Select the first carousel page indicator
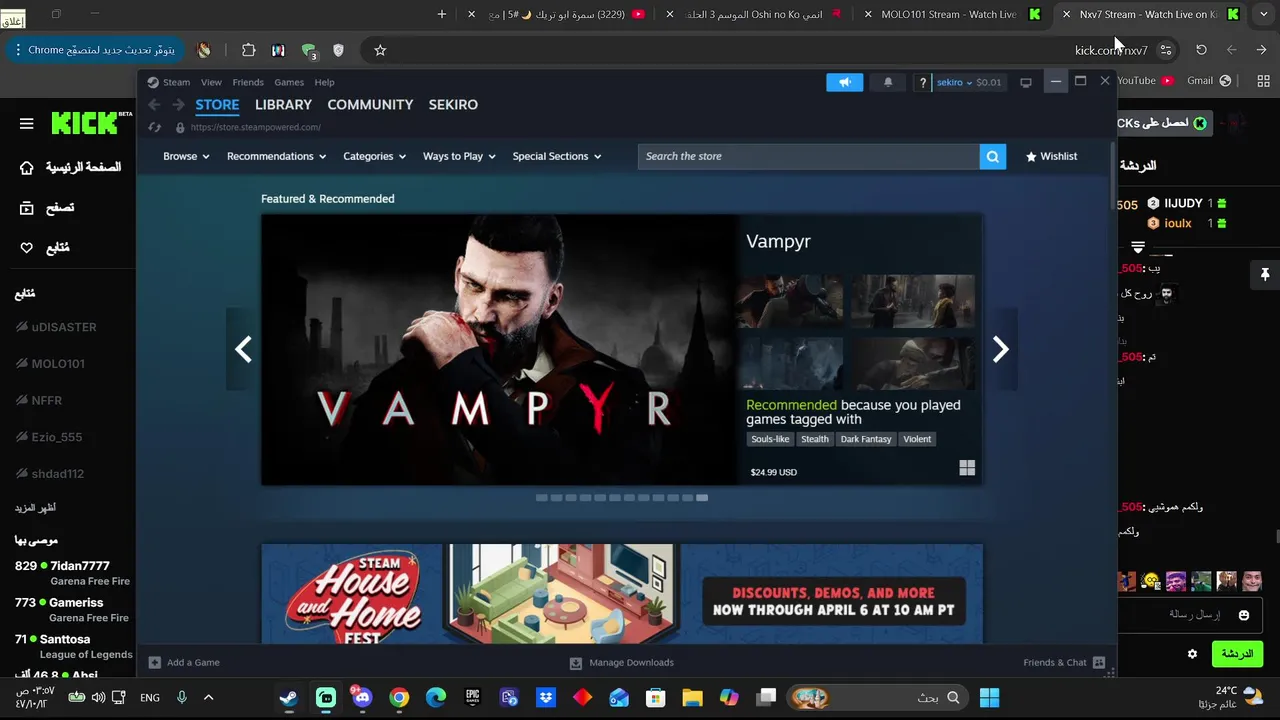The height and width of the screenshot is (720, 1280). tap(541, 497)
